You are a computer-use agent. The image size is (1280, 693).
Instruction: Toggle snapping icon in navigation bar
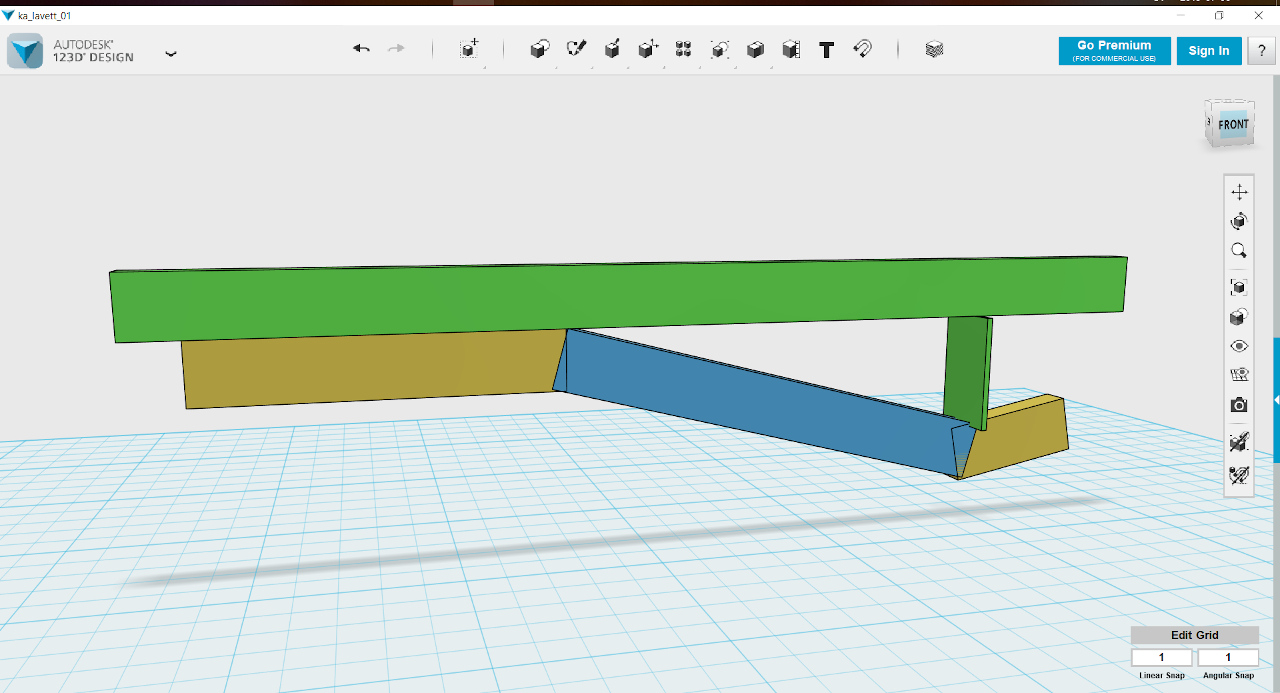[x=1239, y=442]
